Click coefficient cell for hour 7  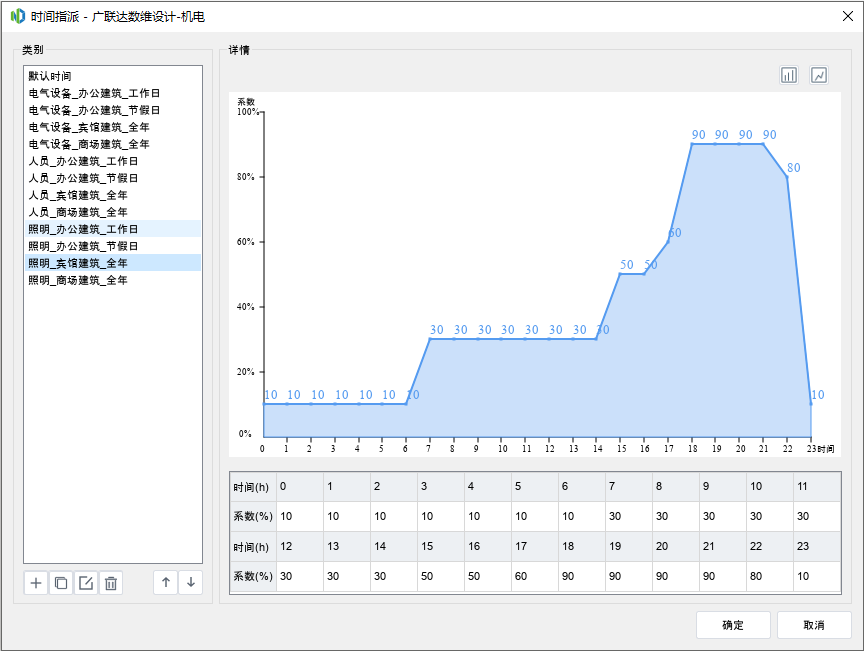629,517
